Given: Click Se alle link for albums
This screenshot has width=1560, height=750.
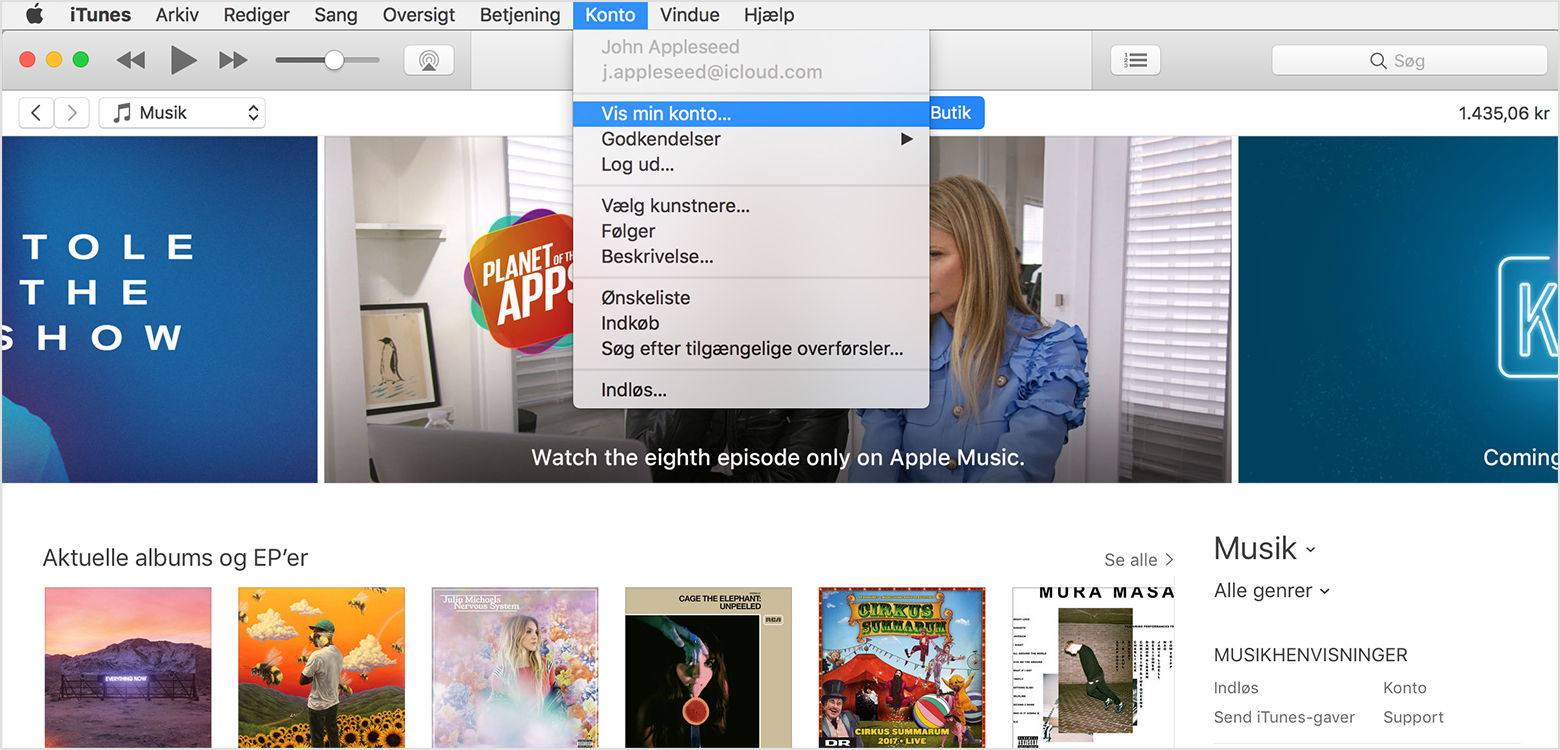Looking at the screenshot, I should coord(1138,560).
